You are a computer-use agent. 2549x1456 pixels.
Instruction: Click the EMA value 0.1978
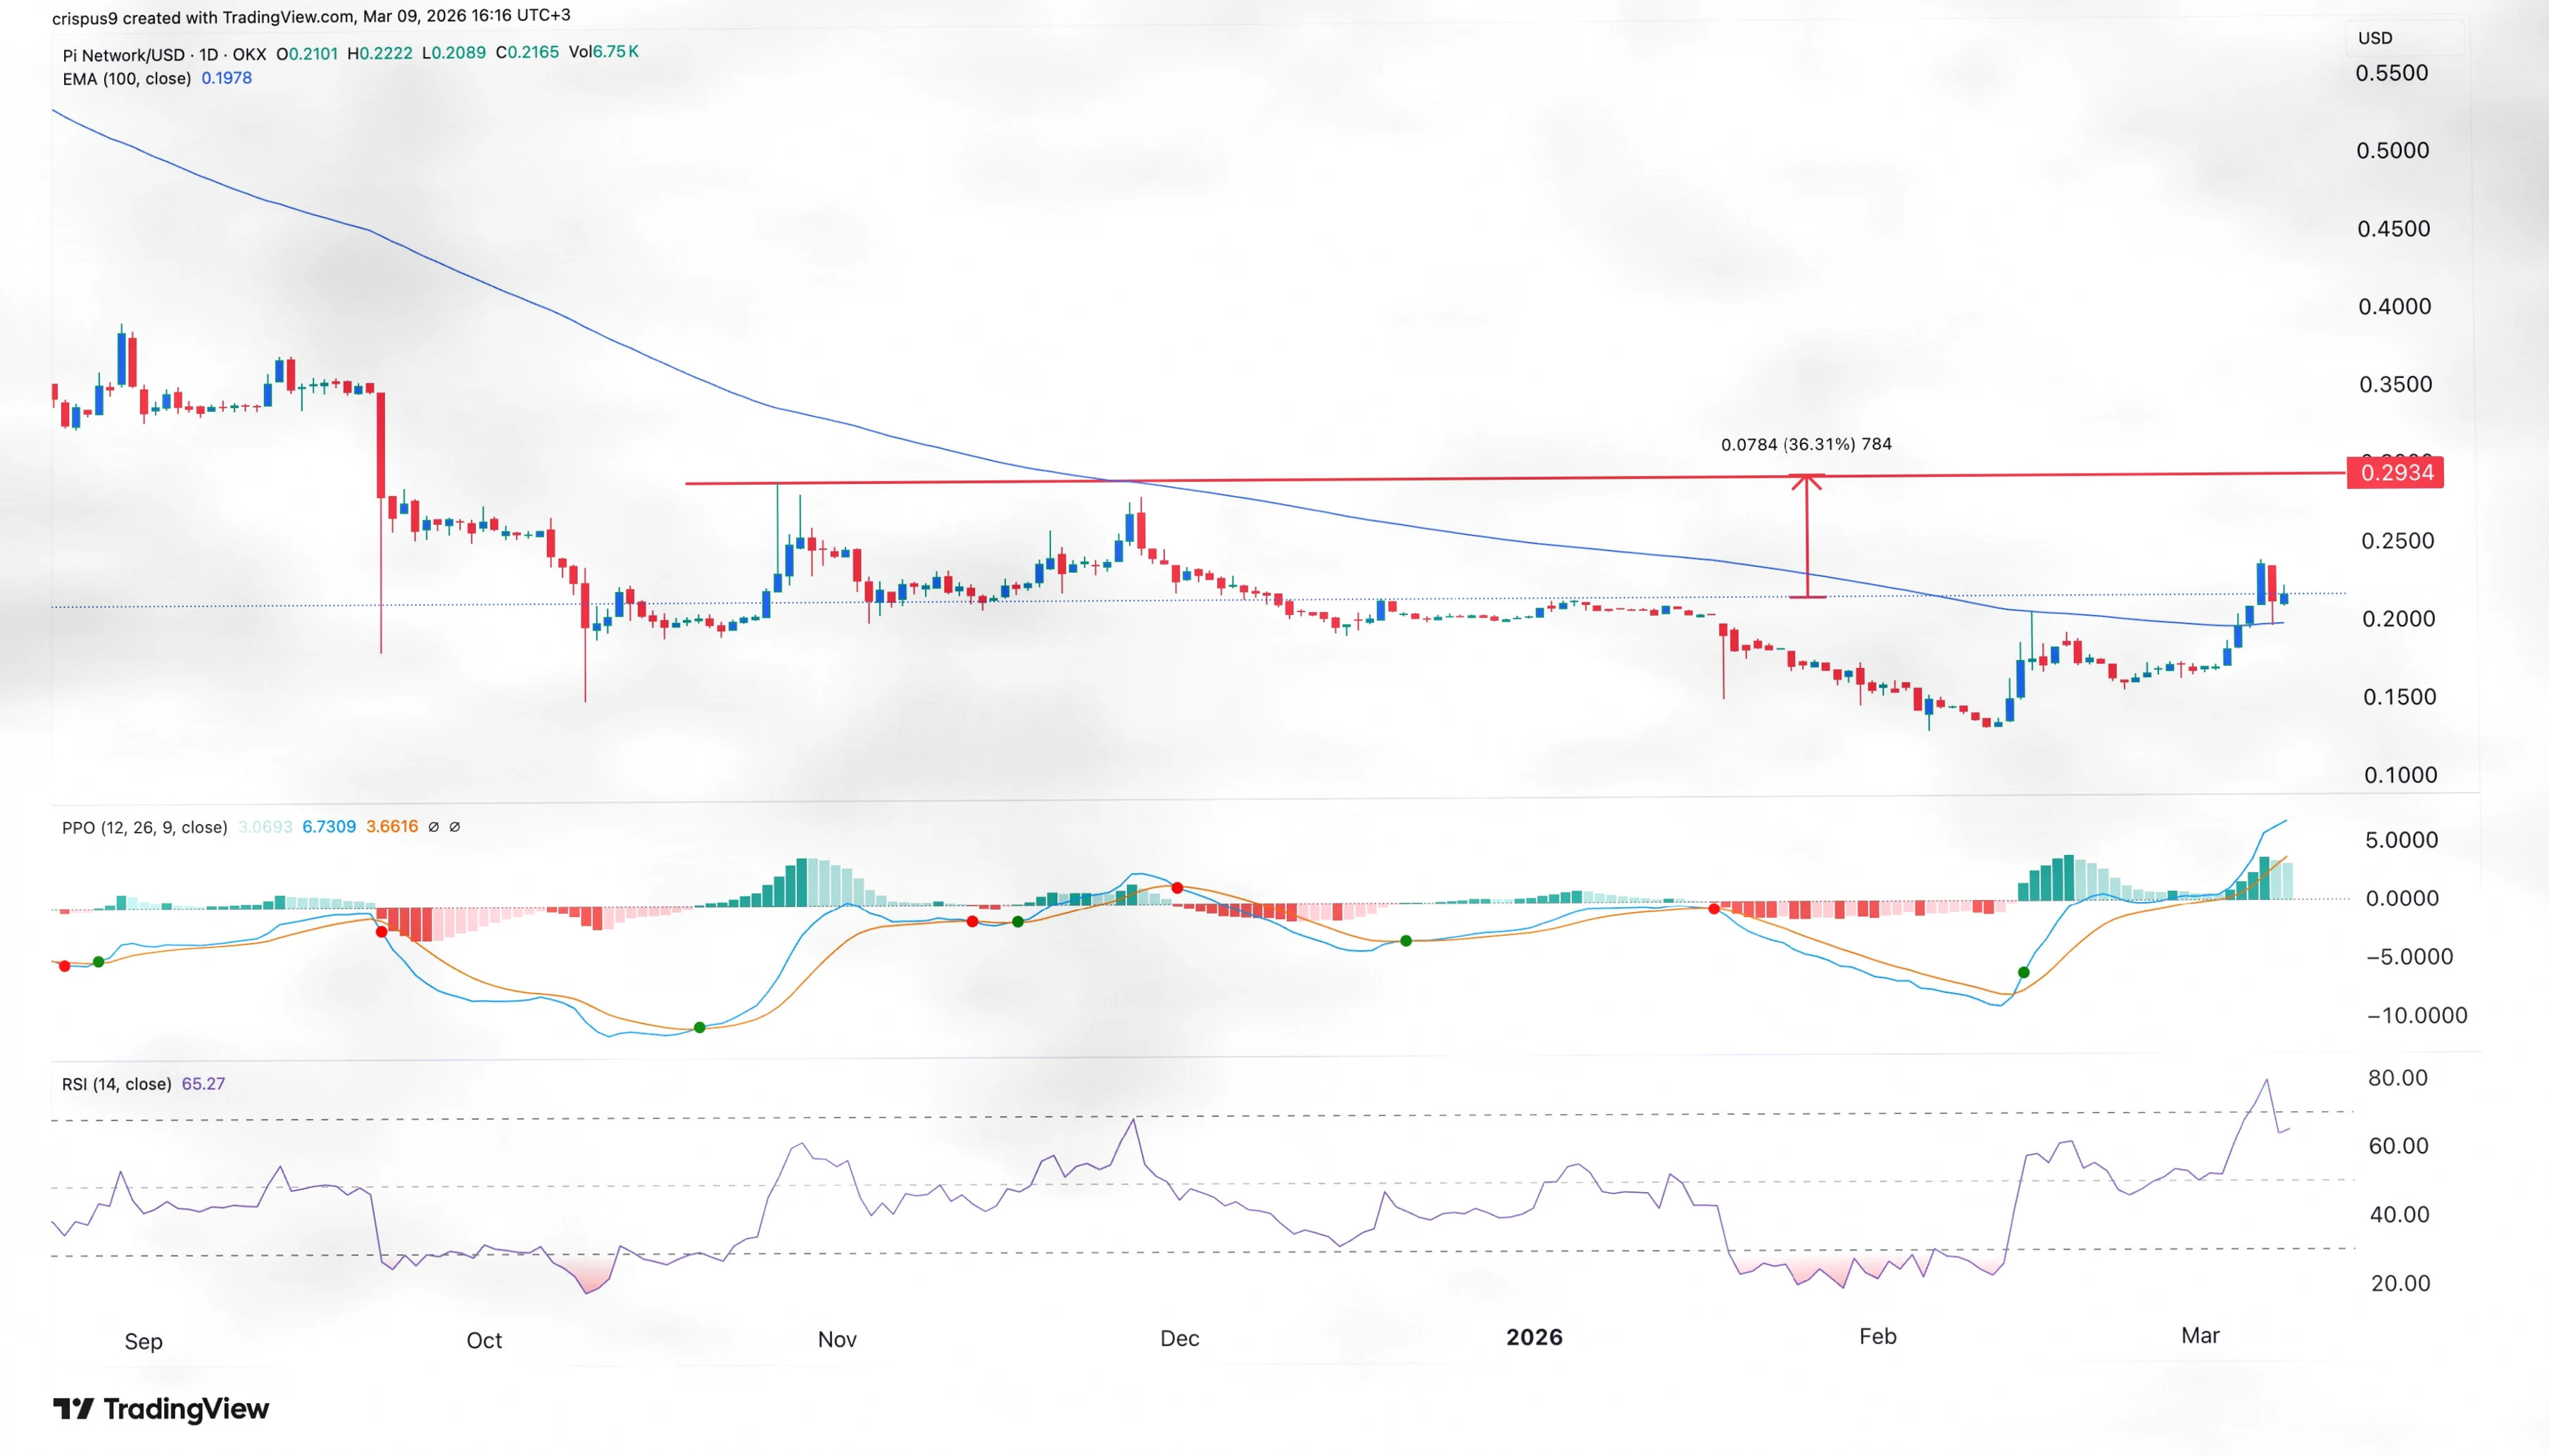tap(226, 78)
